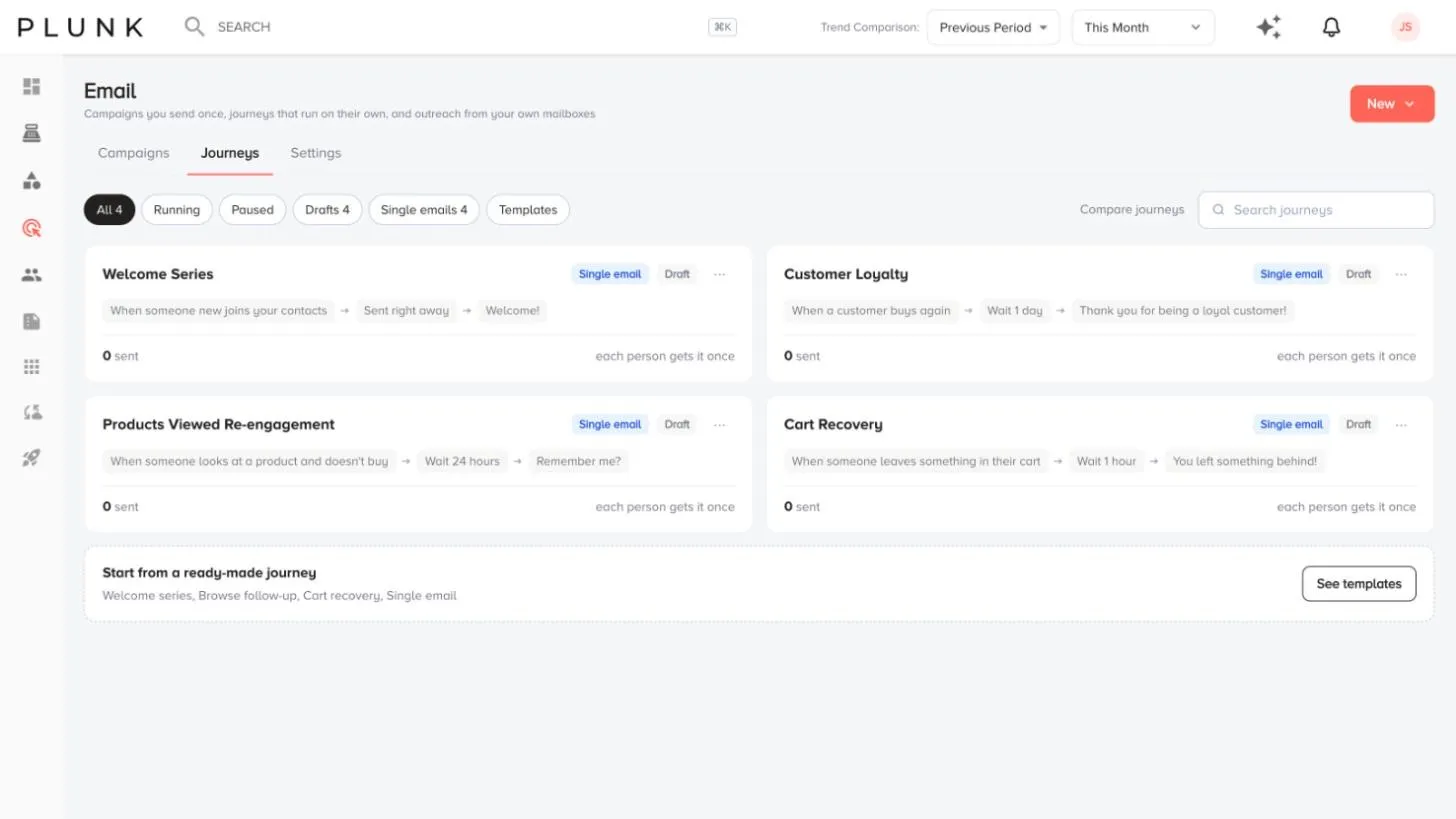
Task: Open the Previous Period trend dropdown
Action: (x=993, y=27)
